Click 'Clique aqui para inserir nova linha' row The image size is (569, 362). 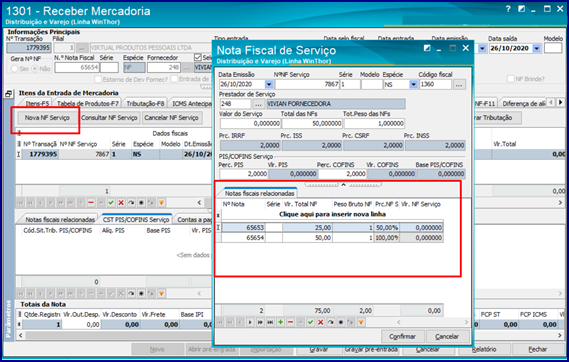tap(332, 214)
